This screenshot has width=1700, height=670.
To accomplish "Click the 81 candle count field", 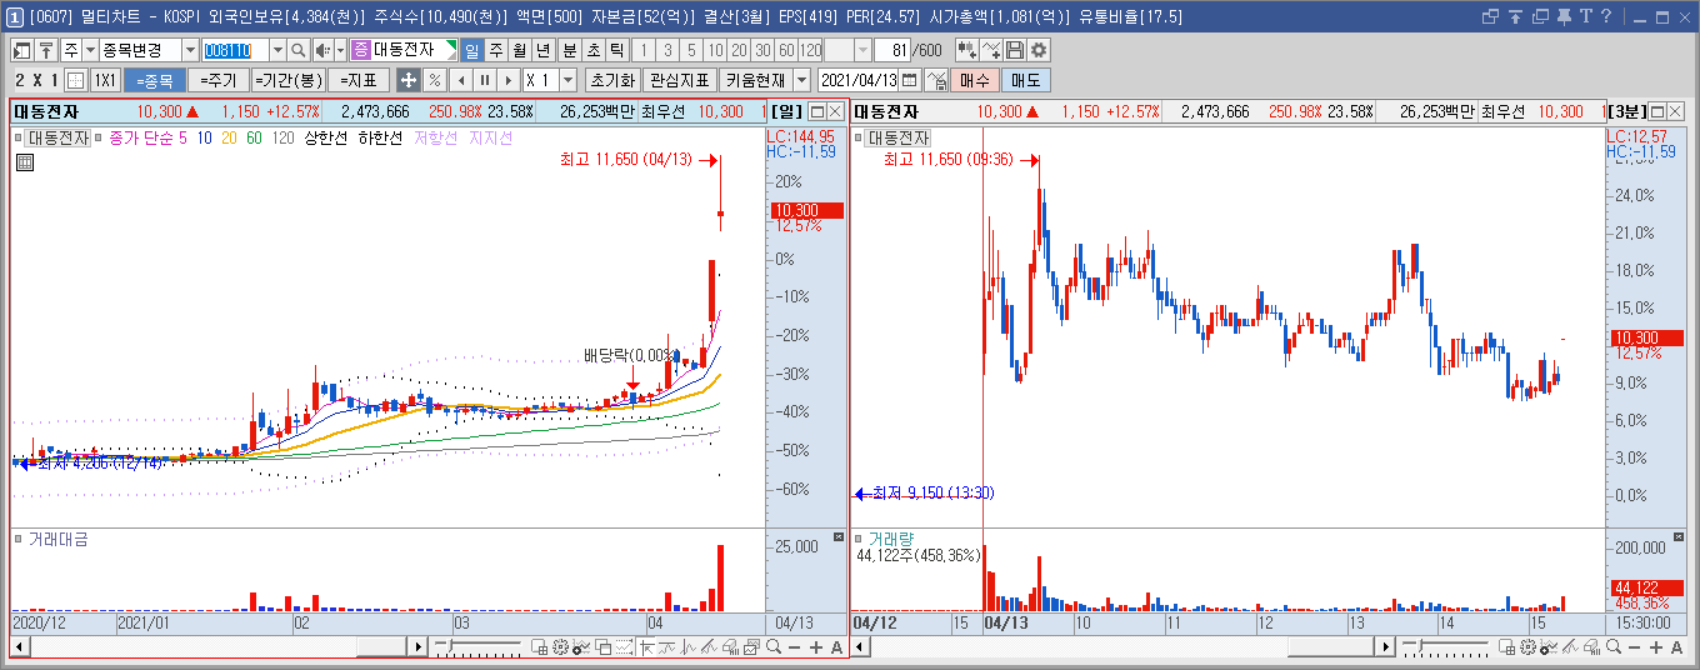I will pos(891,50).
